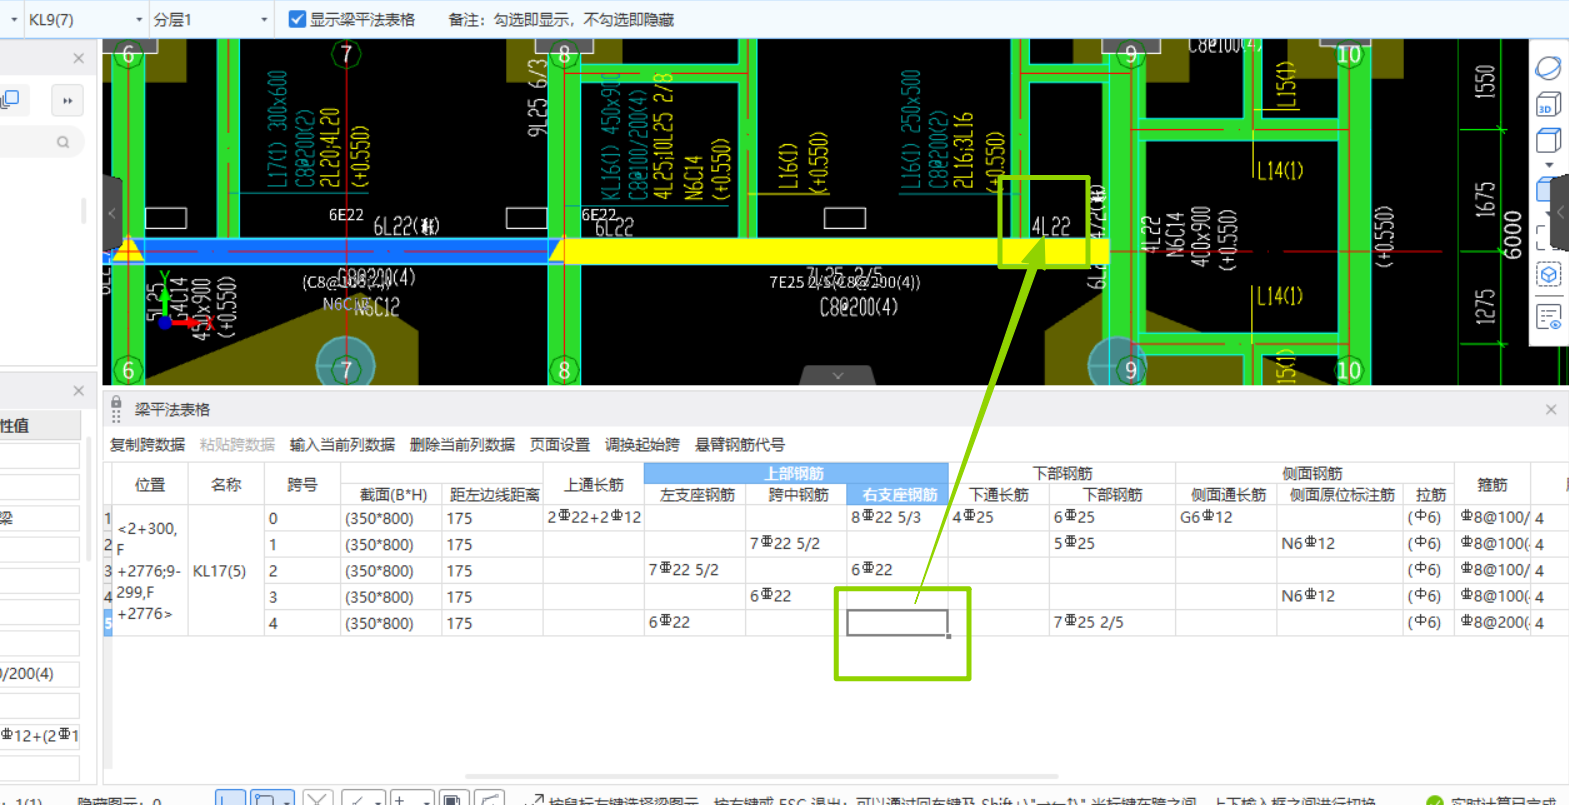Click the 上部钢筋 group header

click(x=796, y=473)
